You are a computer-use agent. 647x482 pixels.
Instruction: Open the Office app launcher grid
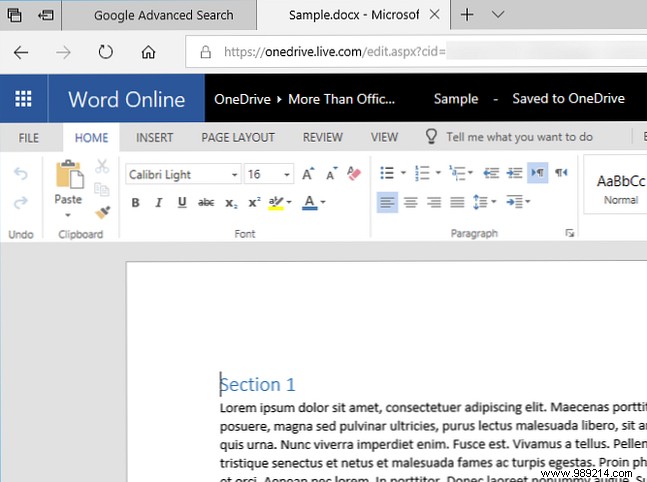(x=23, y=99)
